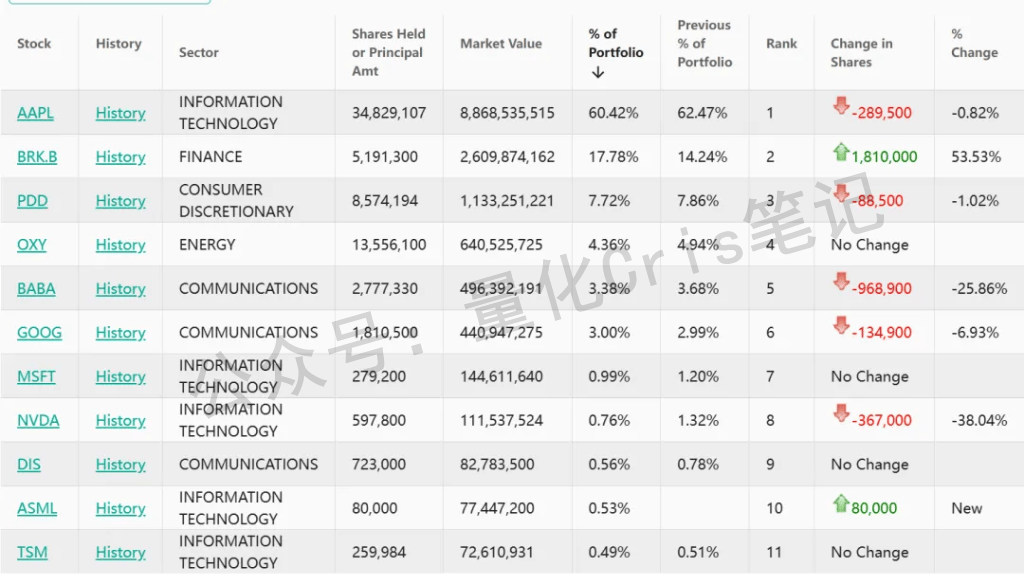Viewport: 1024px width, 574px height.
Task: Click the green up arrow in ASML row
Action: point(841,503)
